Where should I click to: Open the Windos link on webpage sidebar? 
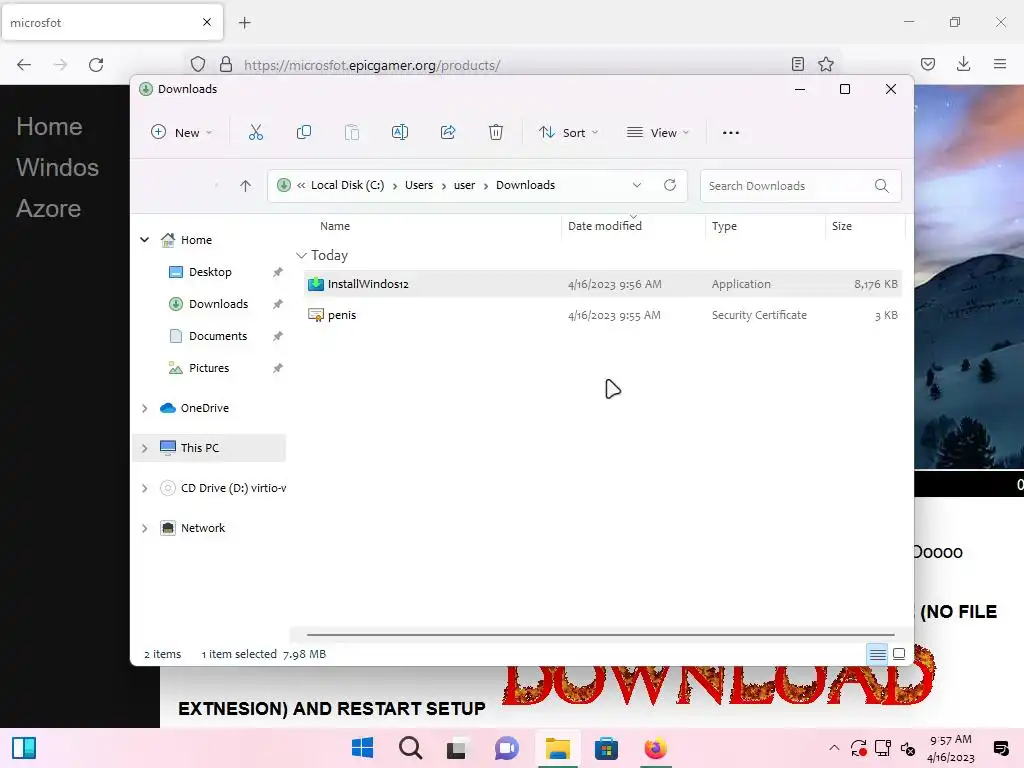[x=57, y=168]
